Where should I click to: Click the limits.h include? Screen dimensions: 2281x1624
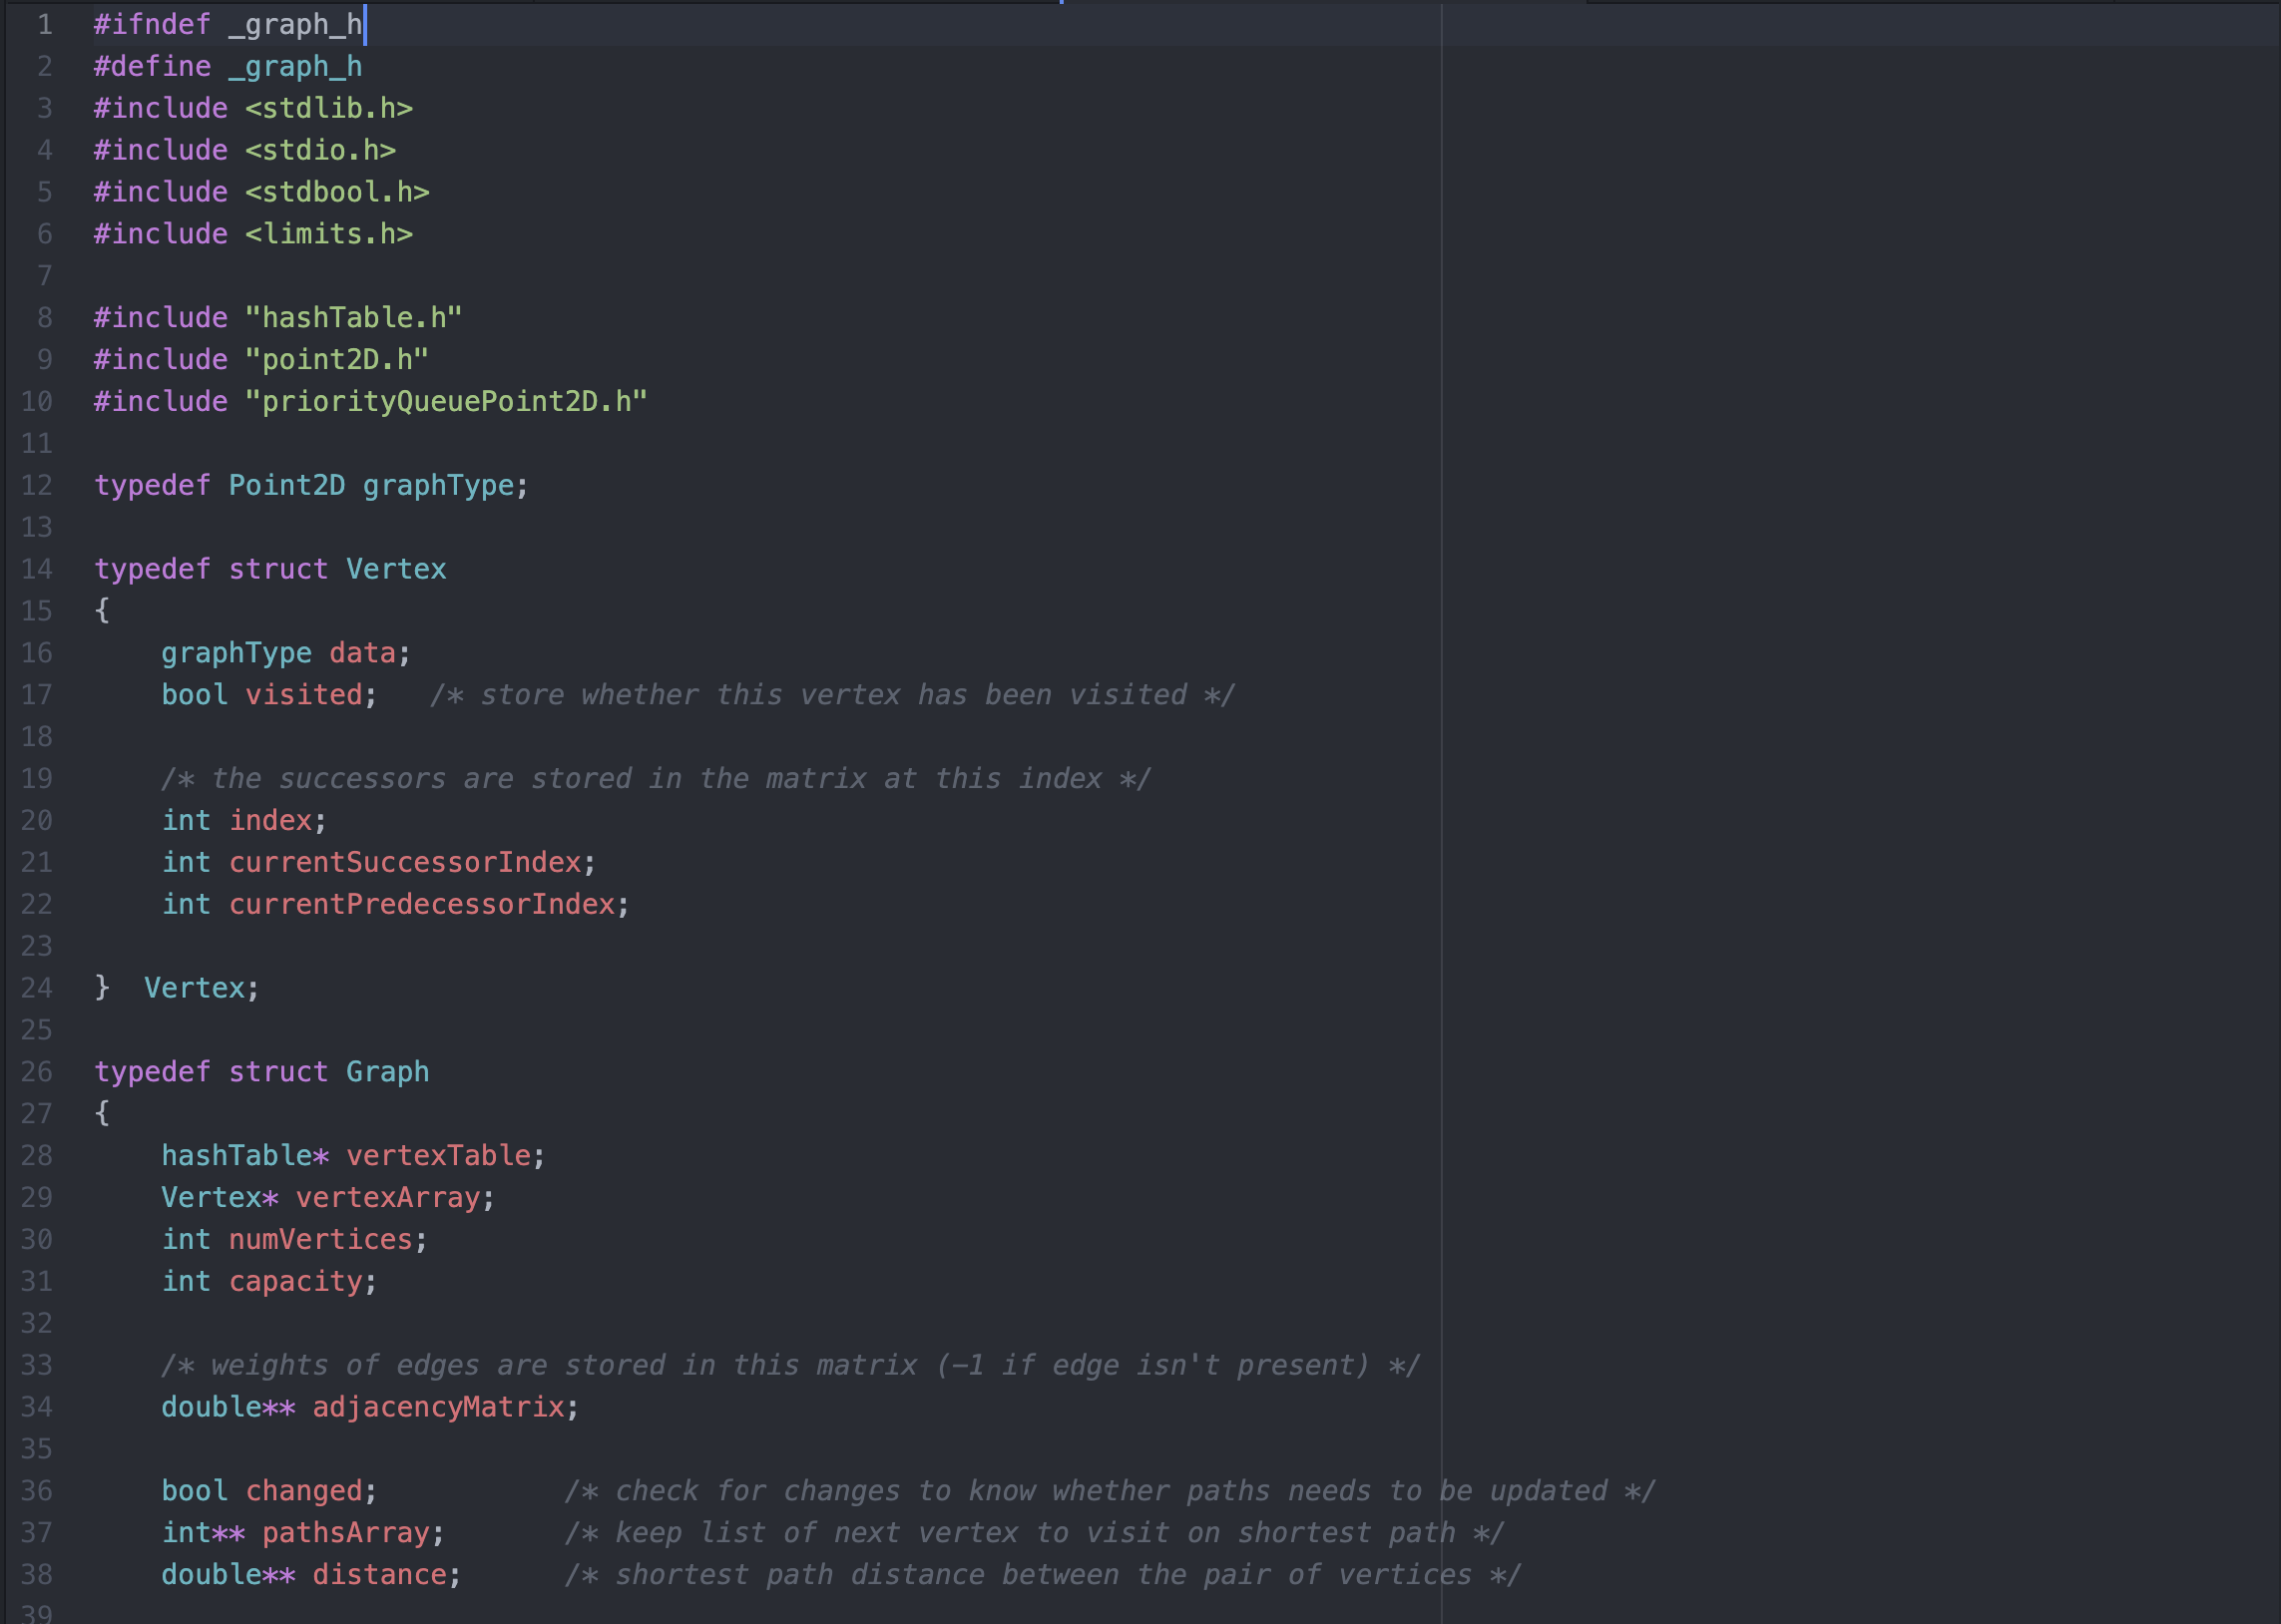tap(329, 234)
